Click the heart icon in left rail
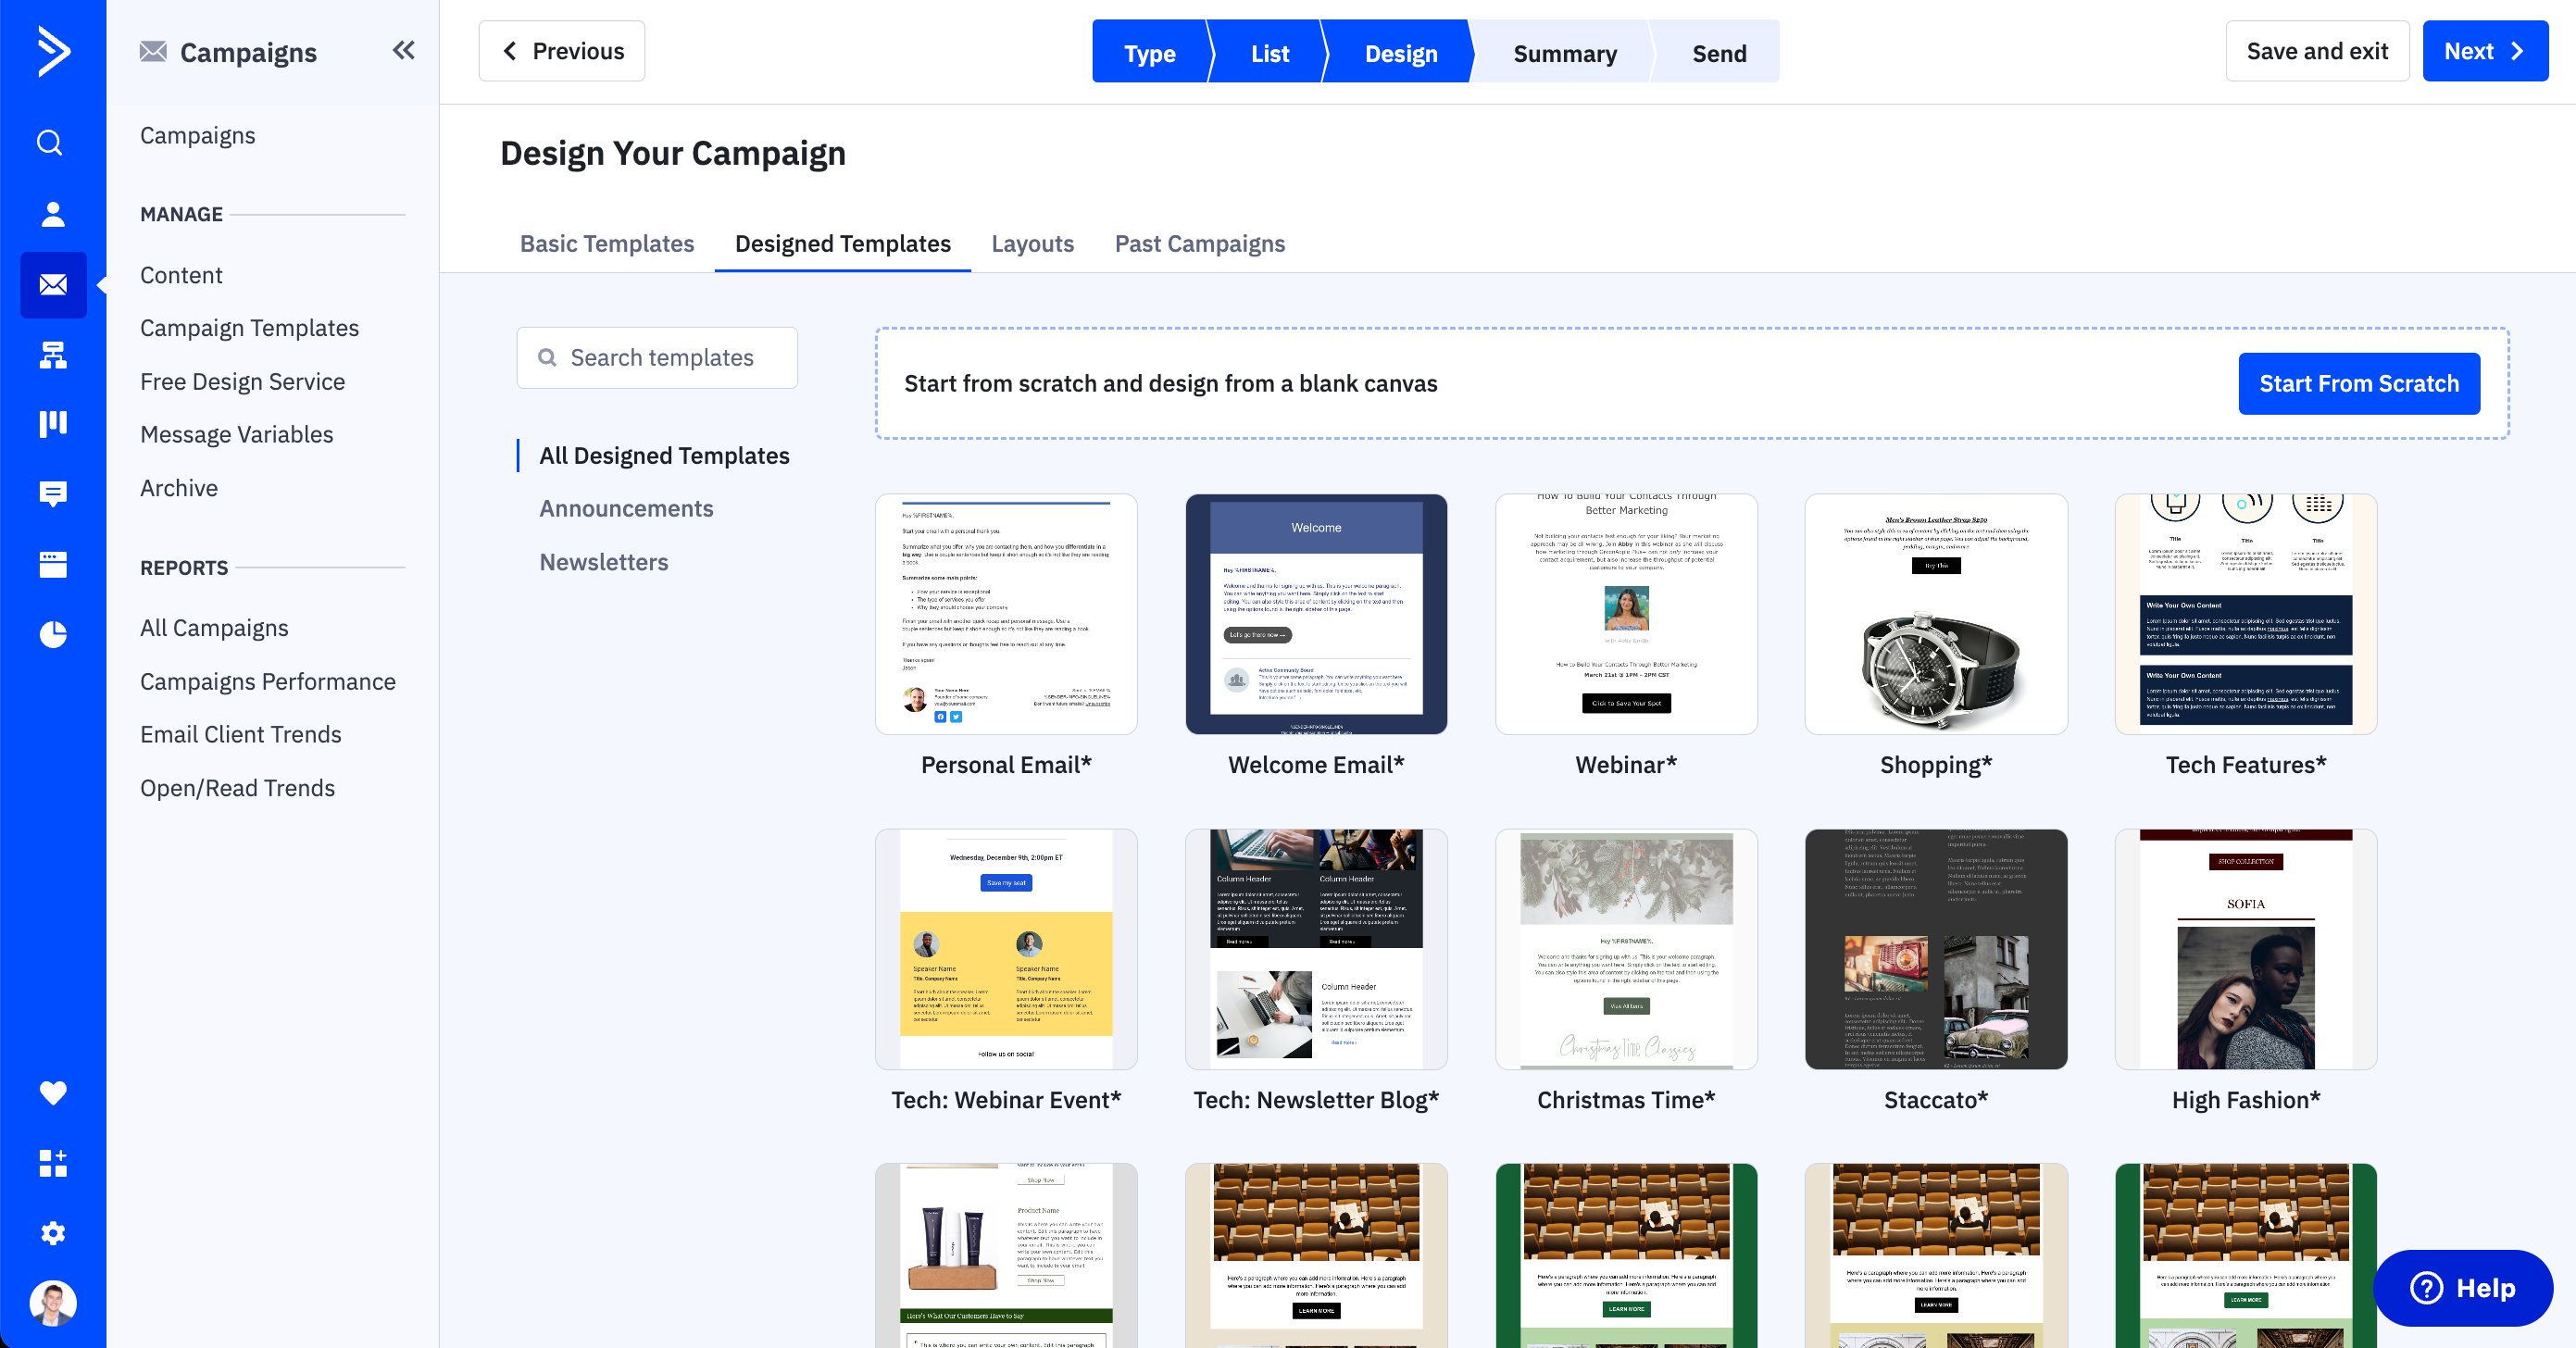Viewport: 2576px width, 1348px height. click(52, 1092)
